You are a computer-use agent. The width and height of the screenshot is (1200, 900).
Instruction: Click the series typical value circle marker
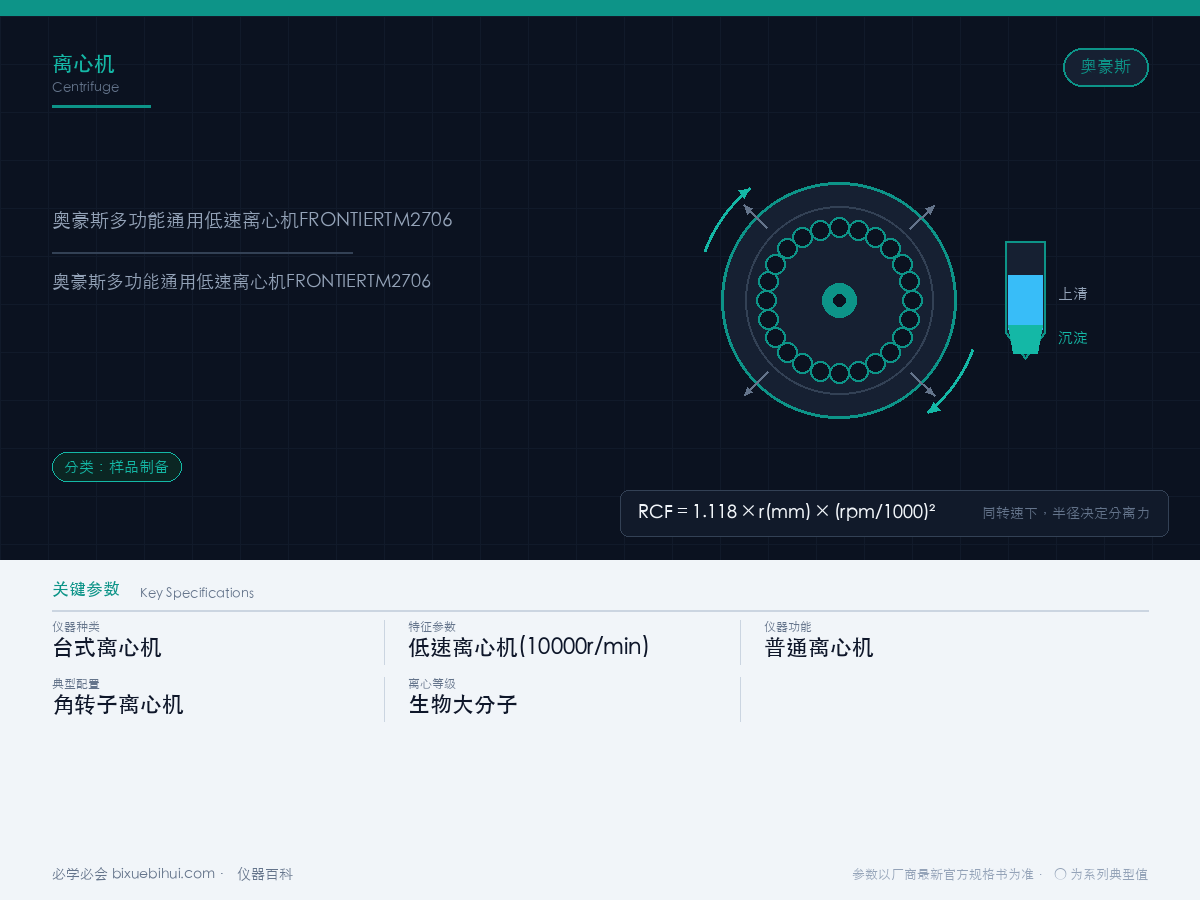tap(1060, 874)
